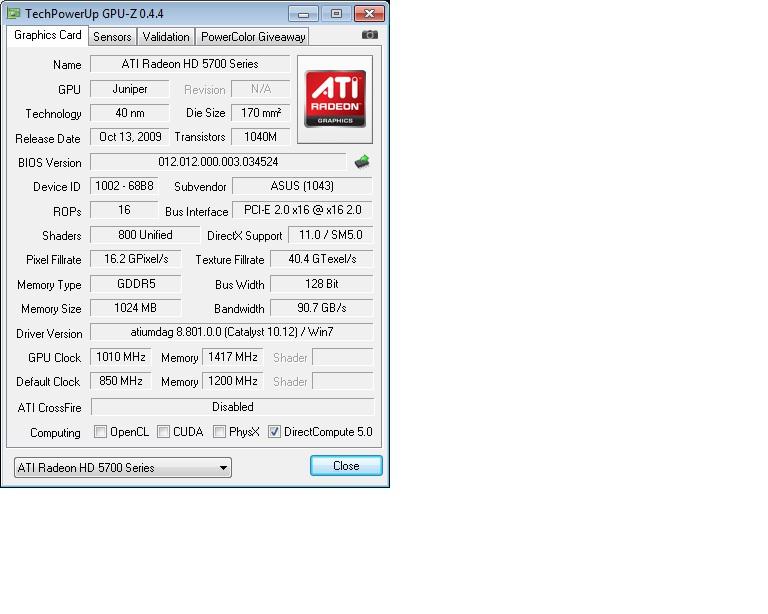Image resolution: width=768 pixels, height=614 pixels.
Task: Click the GPU Clock field 1010 MHz
Action: [121, 356]
